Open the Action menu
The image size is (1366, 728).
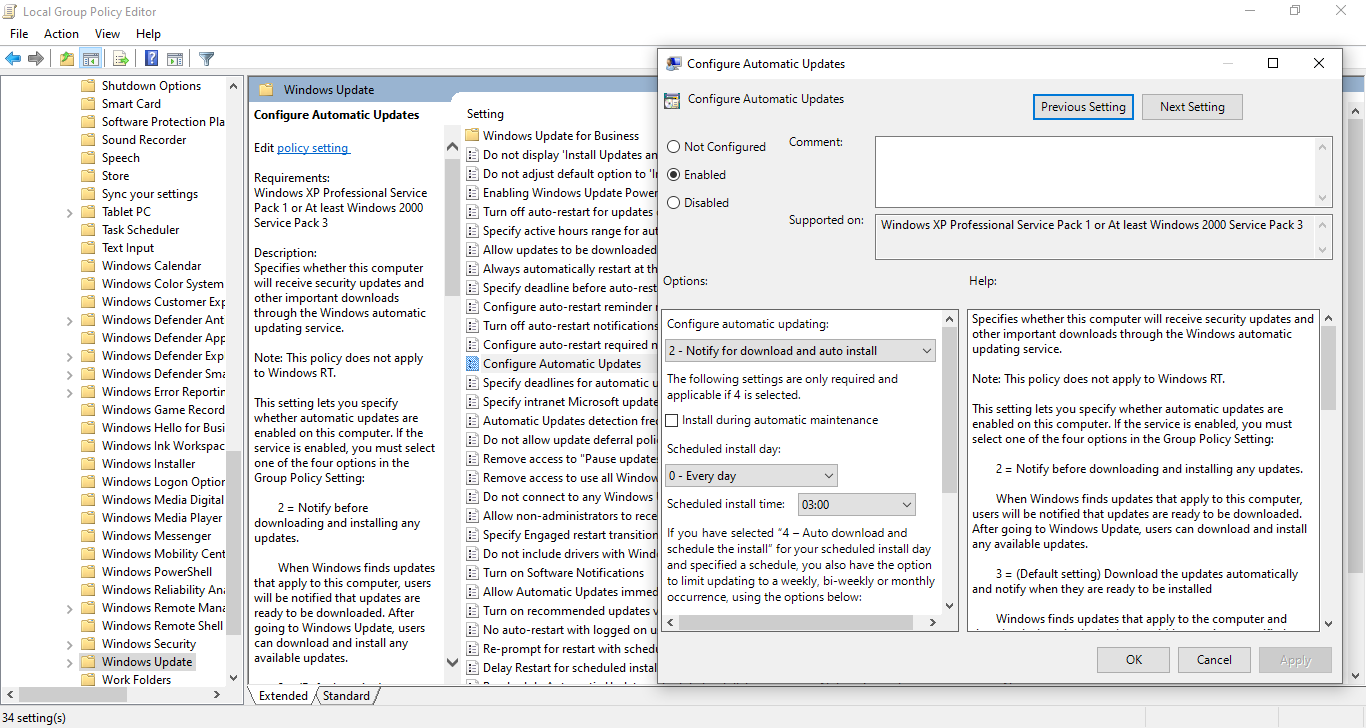[61, 34]
